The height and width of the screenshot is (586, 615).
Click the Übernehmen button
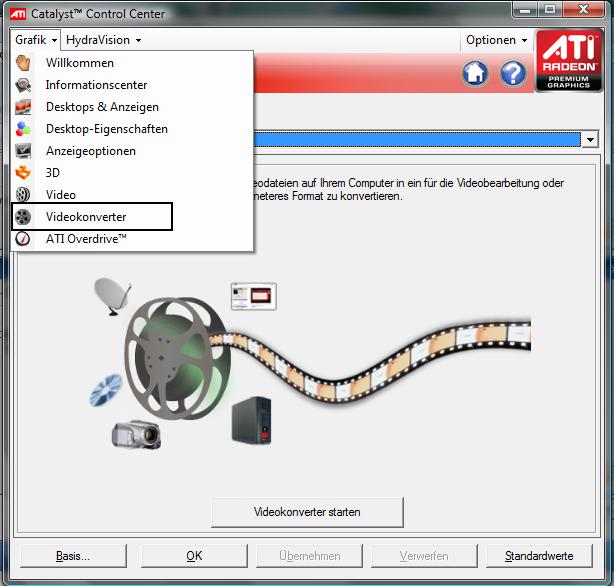point(309,555)
